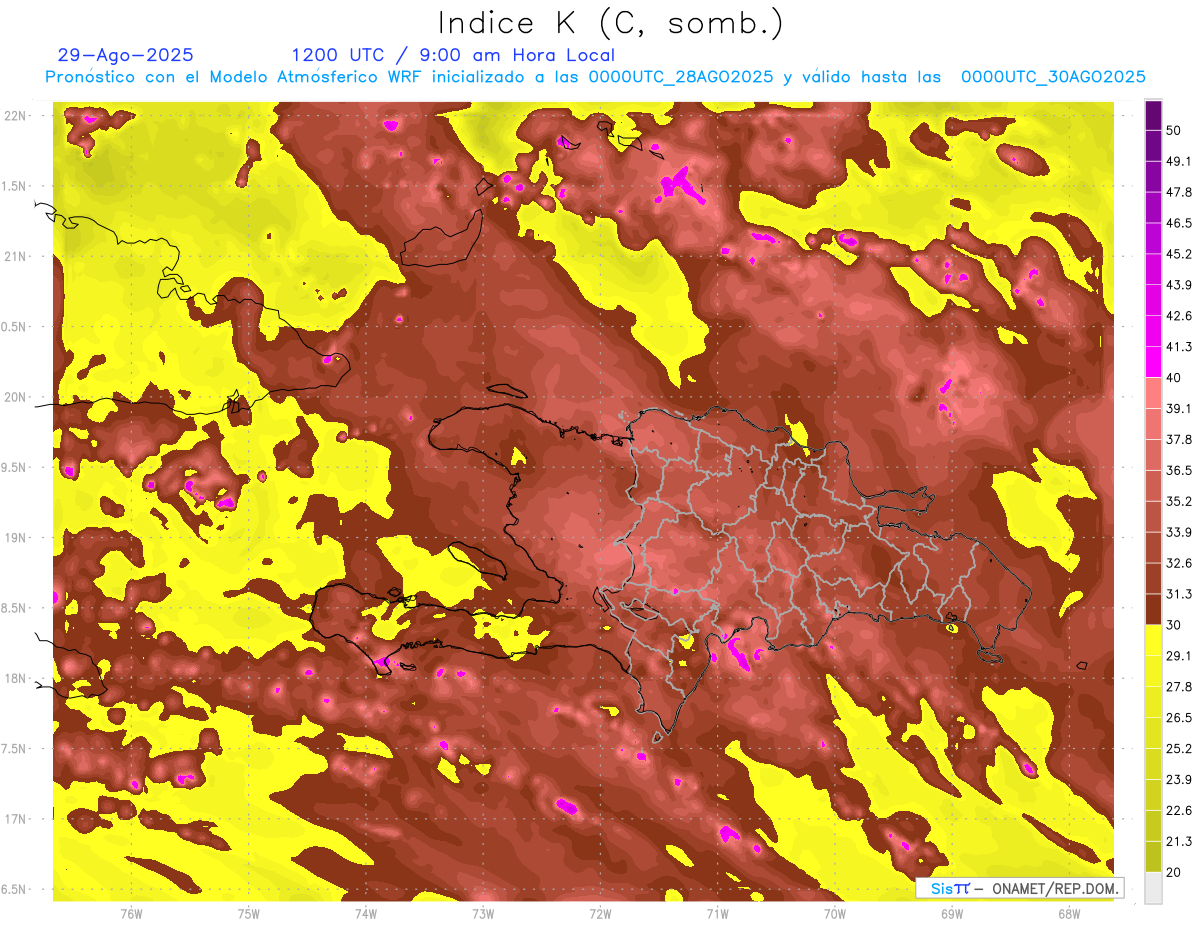Click the '72W' longitude label
Screen dimensions: 1200x927
(x=600, y=913)
